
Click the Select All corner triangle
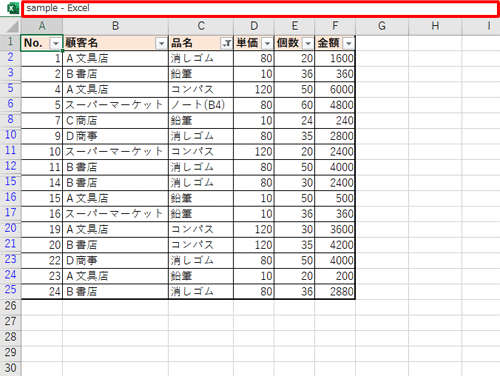(12, 27)
